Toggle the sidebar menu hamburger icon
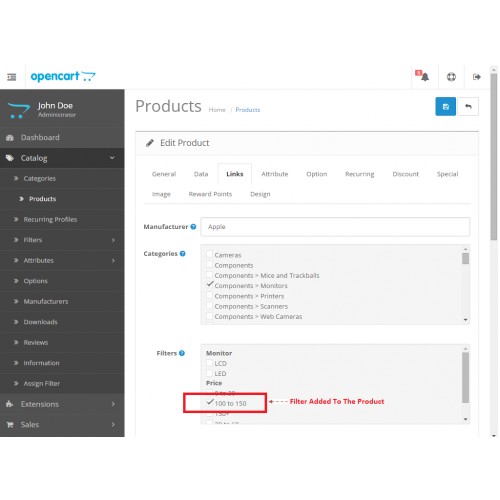The height and width of the screenshot is (500, 500). [x=12, y=77]
